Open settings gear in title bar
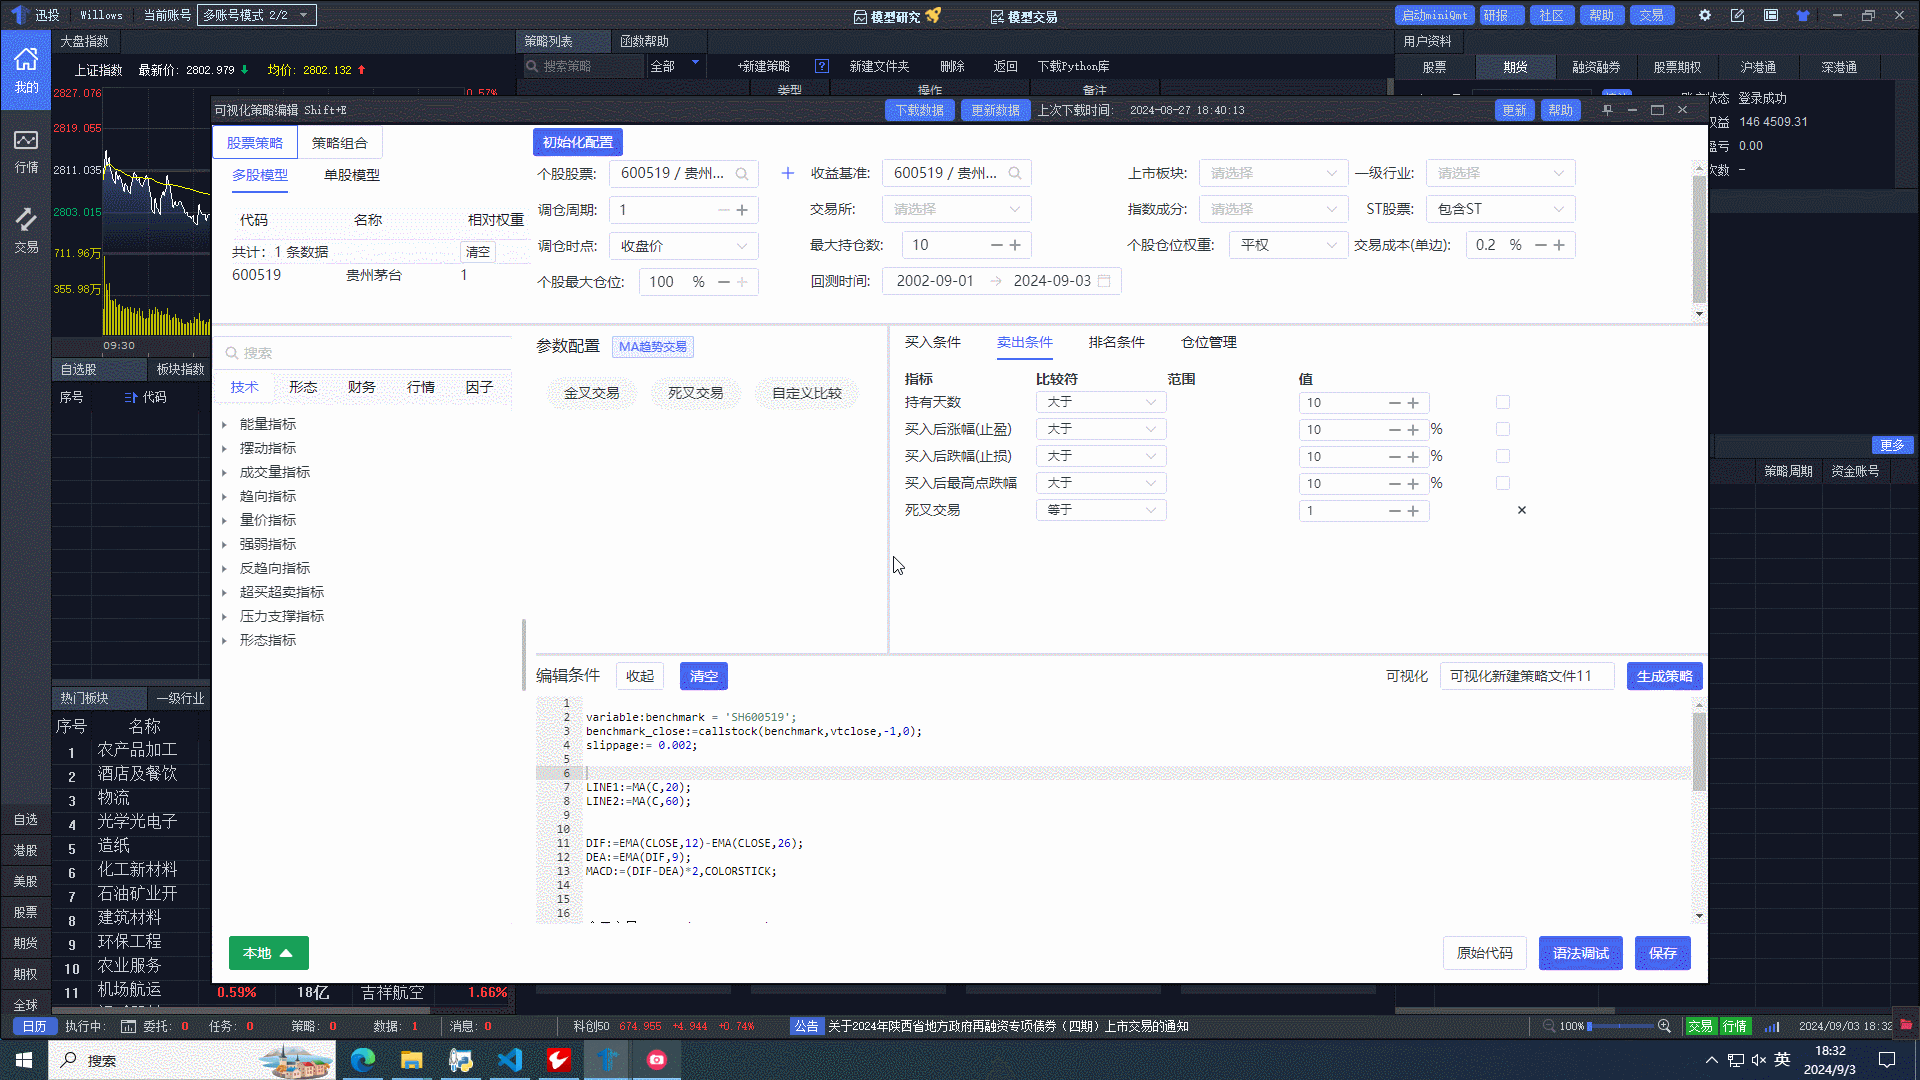This screenshot has width=1920, height=1080. coord(1705,15)
